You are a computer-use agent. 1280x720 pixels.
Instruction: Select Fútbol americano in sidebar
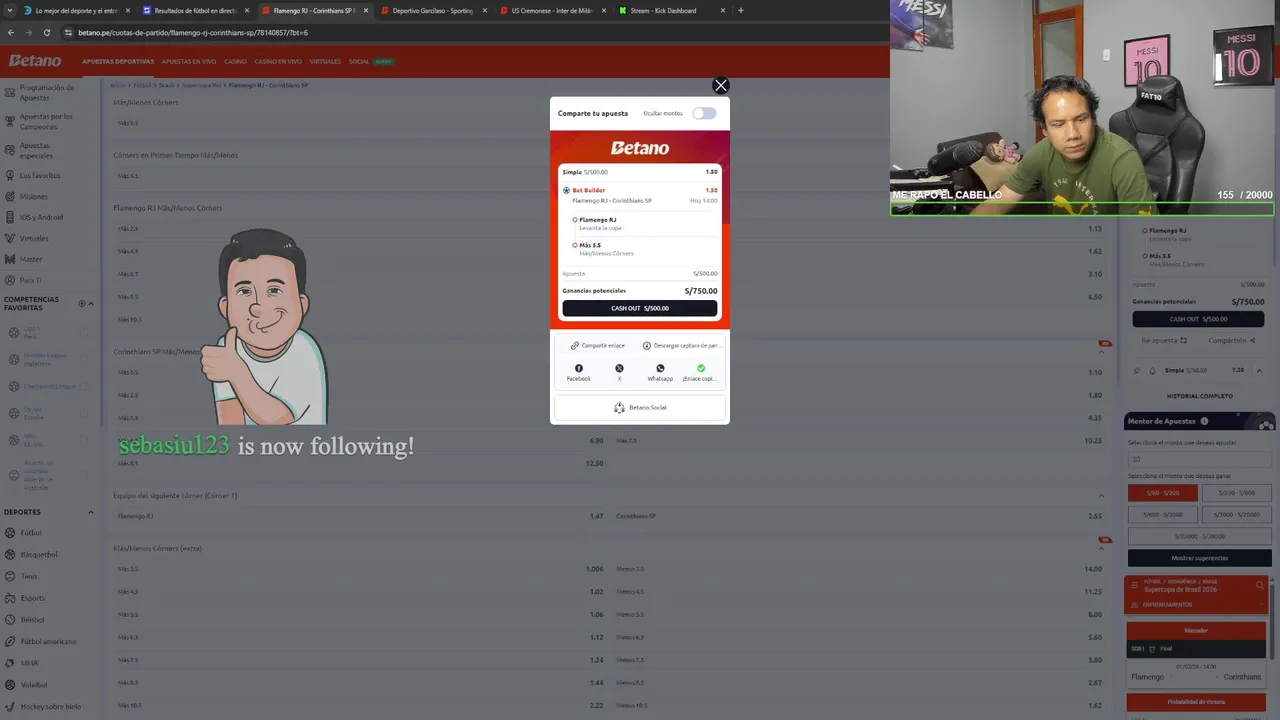pyautogui.click(x=50, y=642)
